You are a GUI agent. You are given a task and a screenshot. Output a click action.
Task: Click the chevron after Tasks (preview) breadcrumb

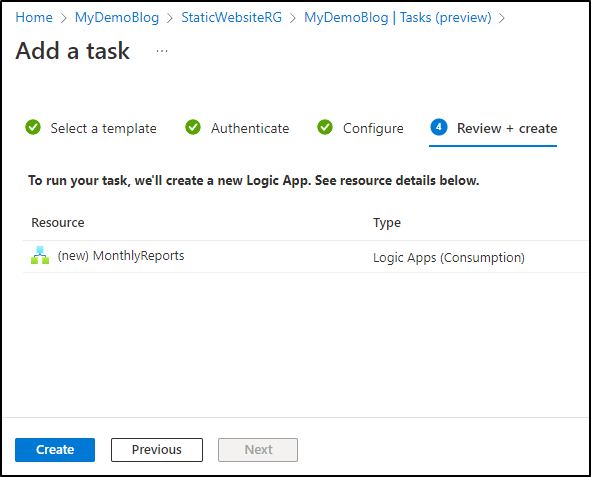[x=502, y=18]
